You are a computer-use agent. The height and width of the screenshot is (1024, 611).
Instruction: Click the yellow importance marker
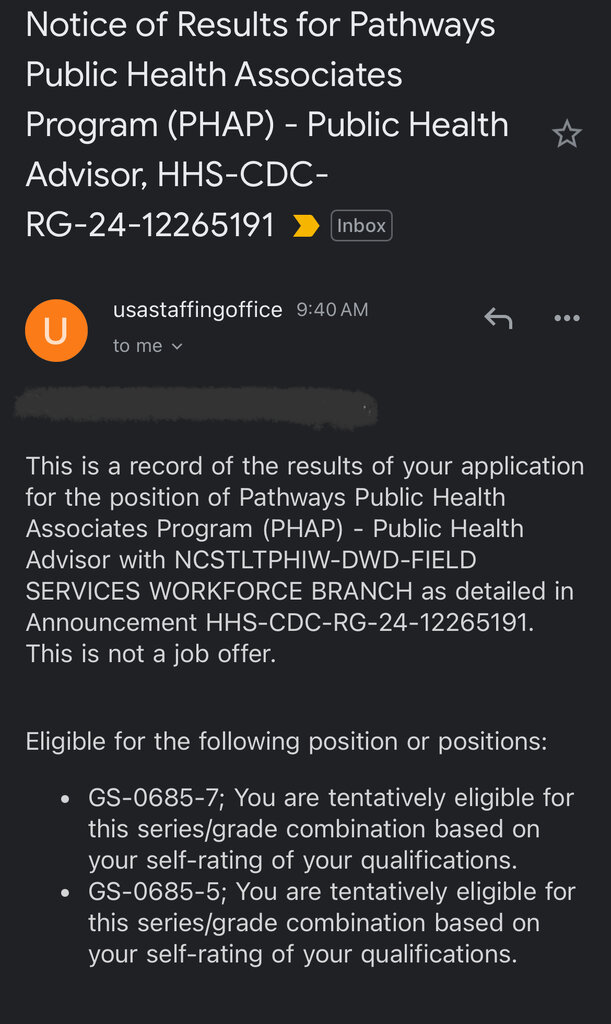(x=305, y=226)
